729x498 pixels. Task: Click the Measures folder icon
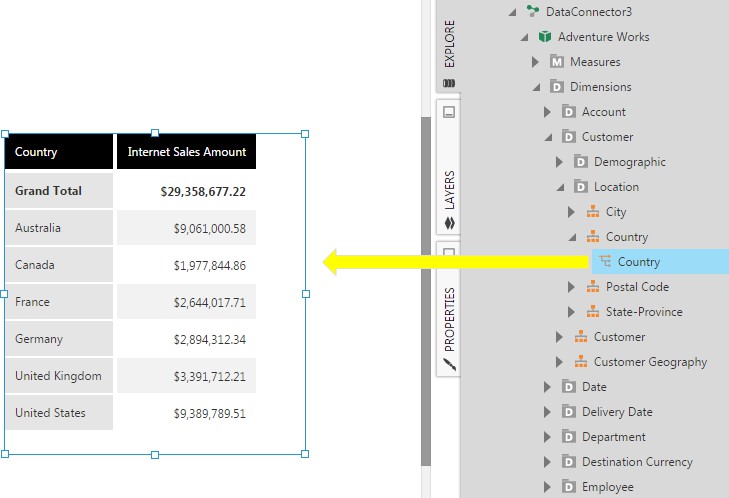(557, 61)
